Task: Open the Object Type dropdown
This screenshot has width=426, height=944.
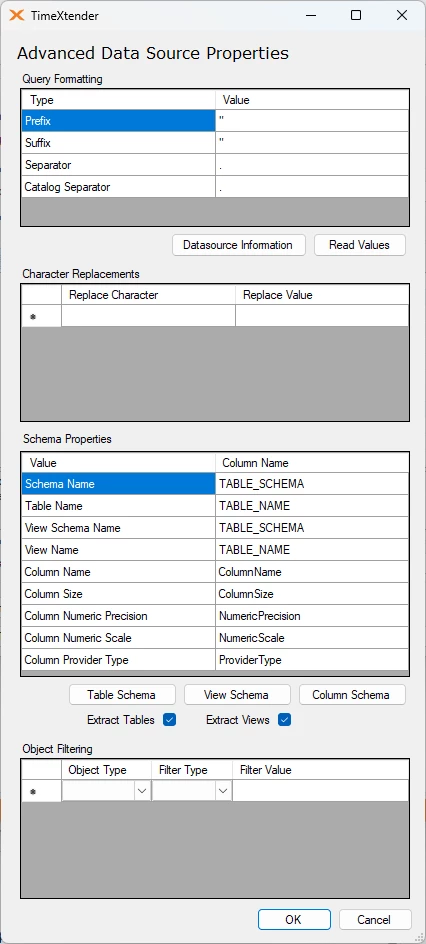Action: tap(142, 790)
